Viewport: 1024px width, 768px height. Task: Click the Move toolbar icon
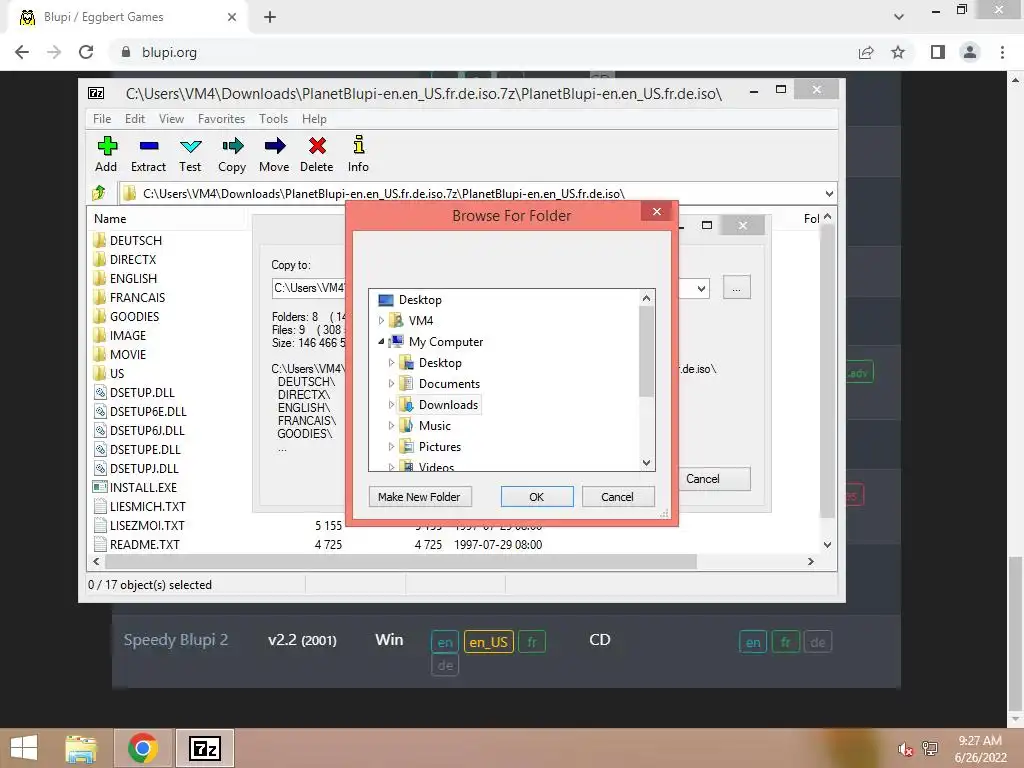(274, 146)
